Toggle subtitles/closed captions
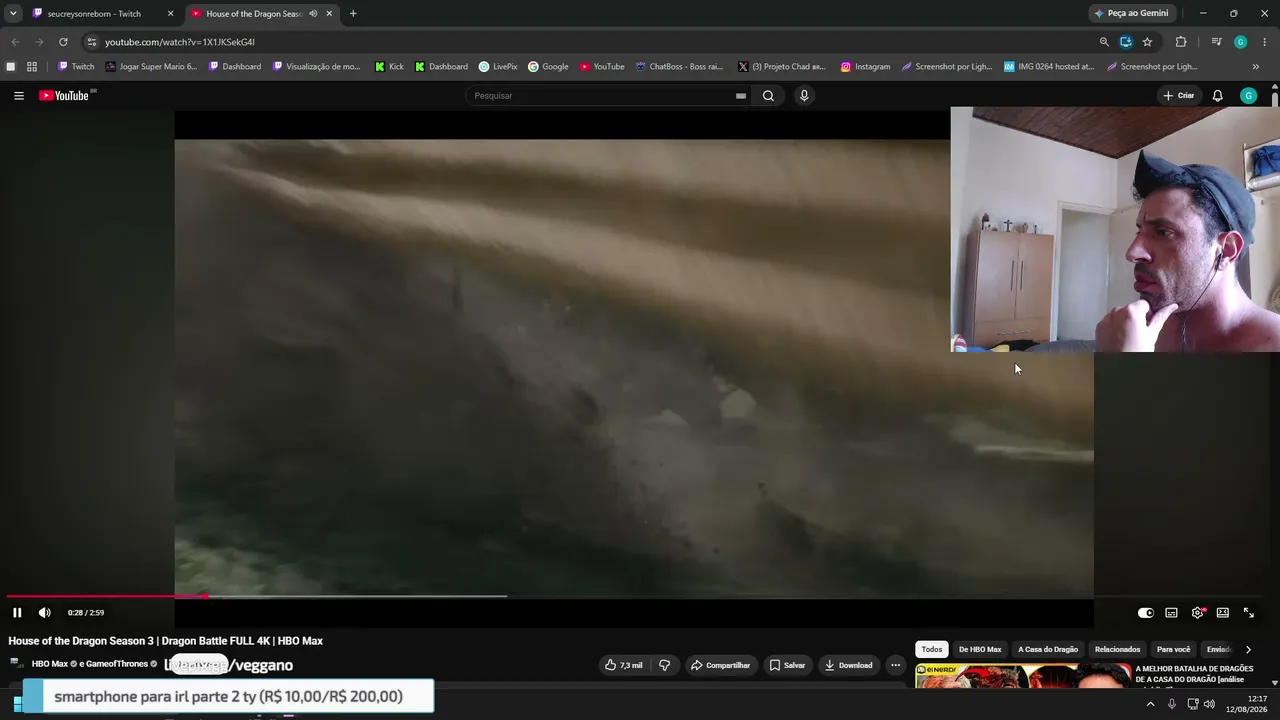Image resolution: width=1280 pixels, height=720 pixels. coord(1171,613)
